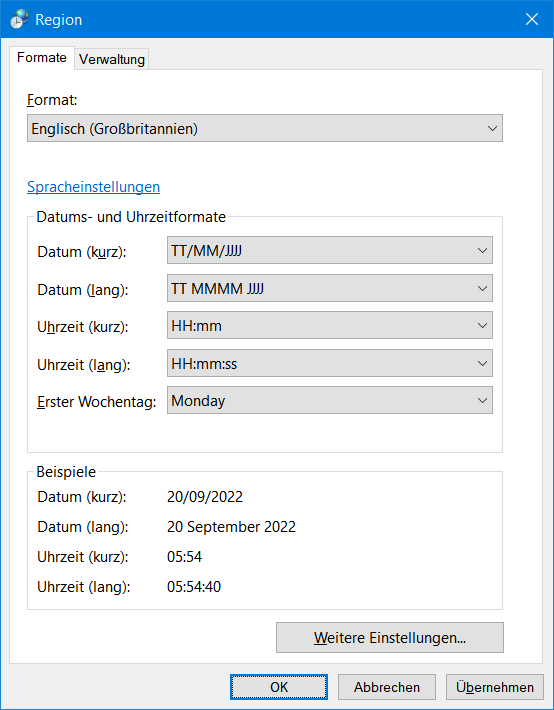Open the Spracheinstellungen link
Image resolution: width=554 pixels, height=710 pixels.
pyautogui.click(x=93, y=187)
